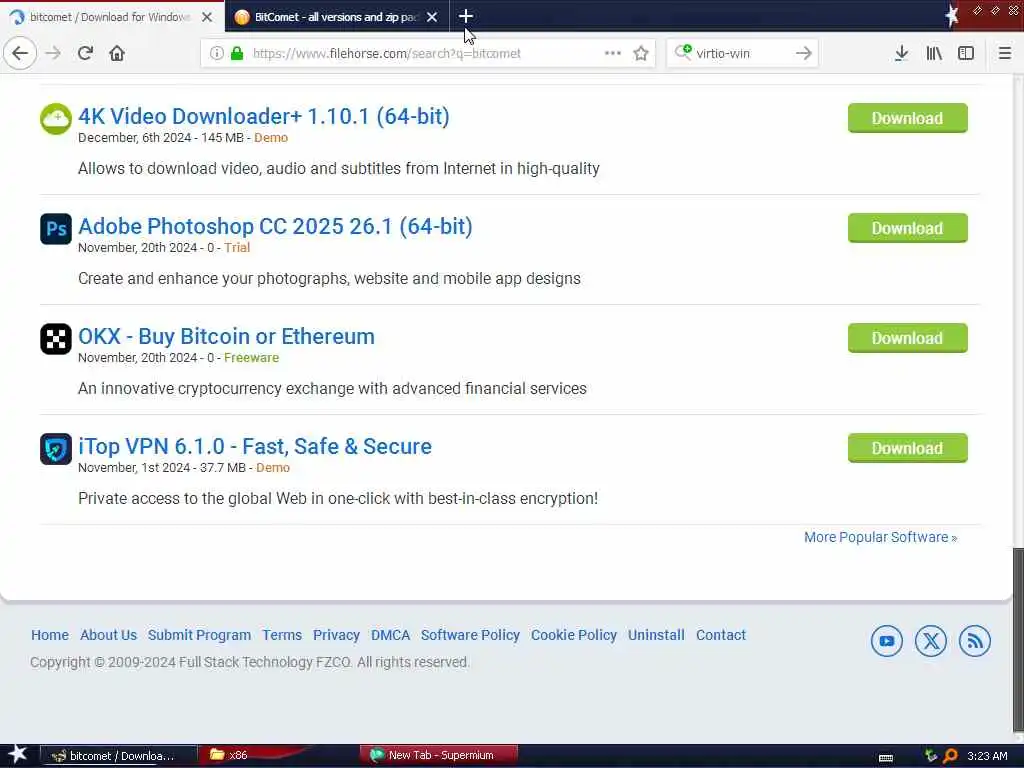Open Terms footer link
Image resolution: width=1024 pixels, height=768 pixels.
(x=282, y=635)
